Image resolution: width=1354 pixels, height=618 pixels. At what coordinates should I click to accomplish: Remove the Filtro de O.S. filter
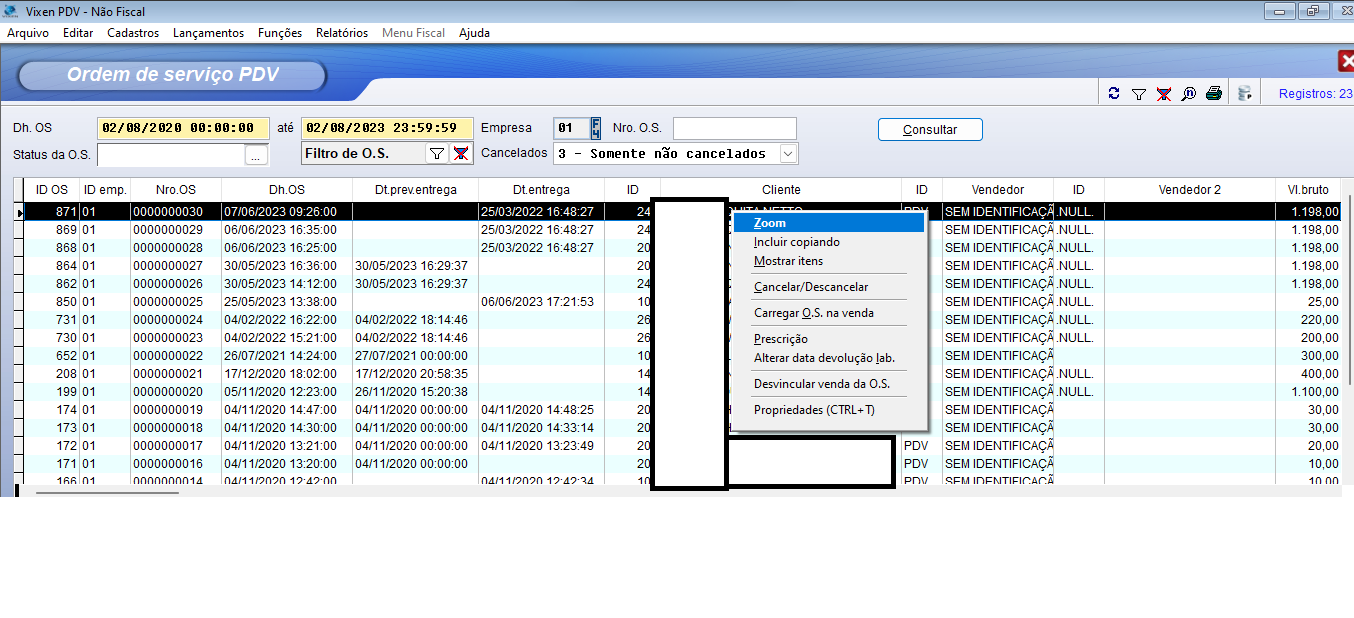460,154
